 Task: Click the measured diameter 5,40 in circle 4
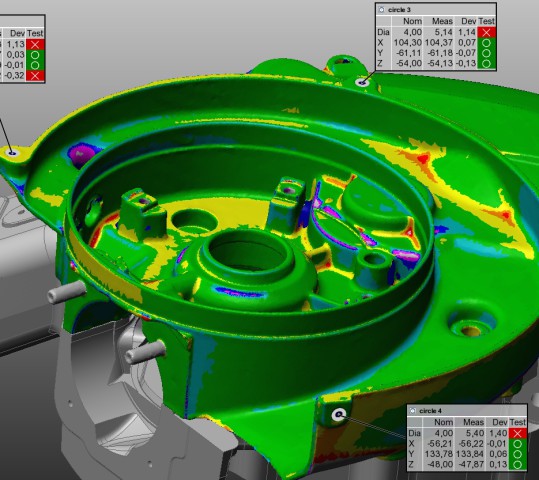[x=476, y=433]
